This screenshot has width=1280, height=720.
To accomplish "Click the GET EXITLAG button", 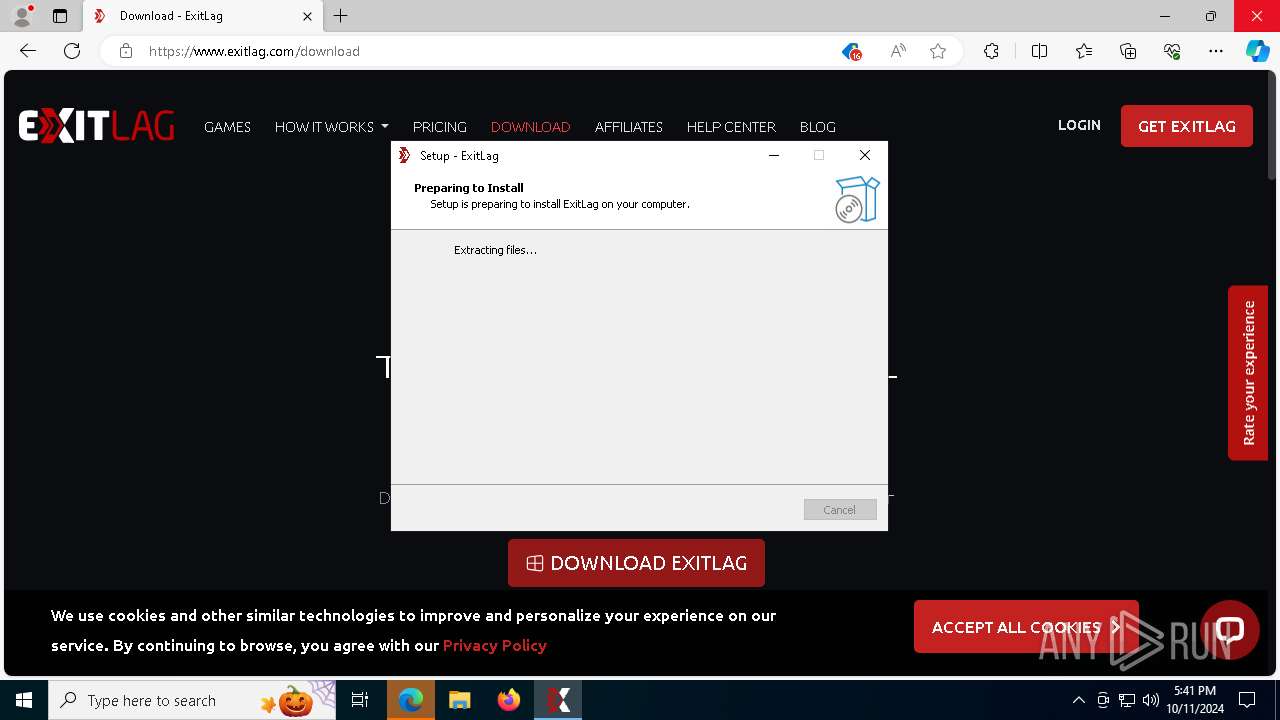I will (1187, 126).
